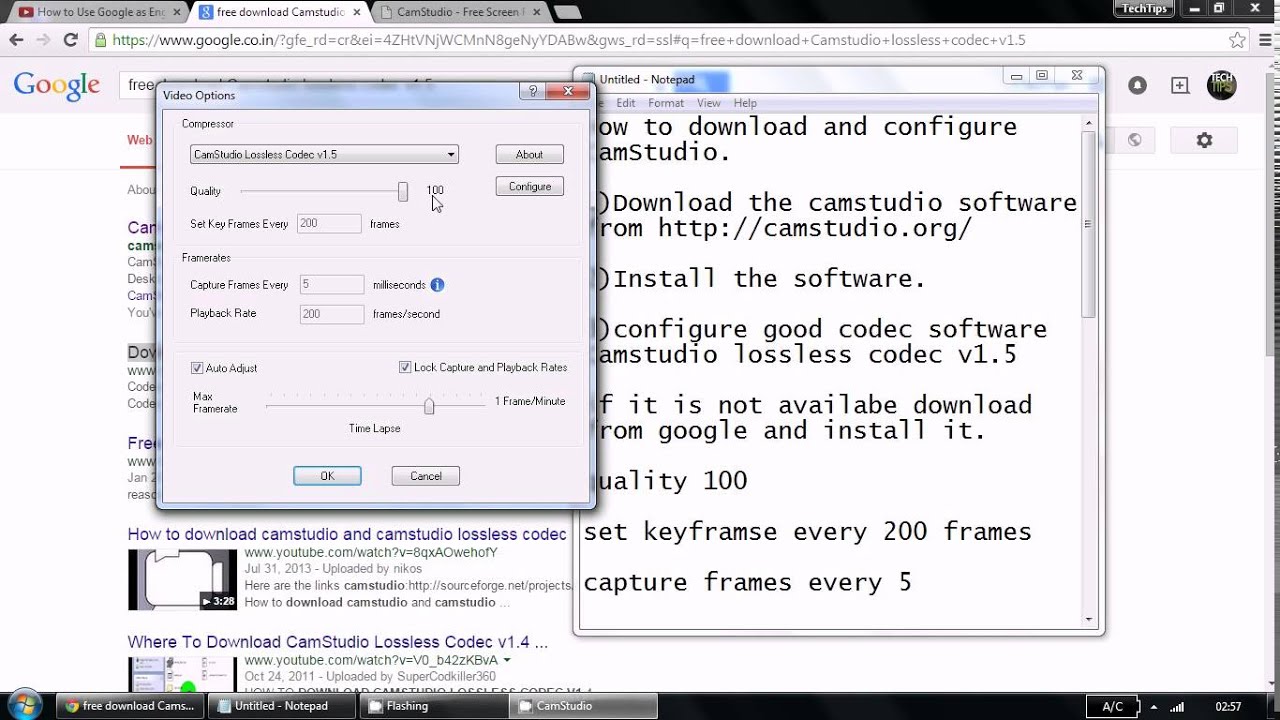Screen dimensions: 1280x720
Task: Click the Google share plus icon
Action: [1180, 85]
